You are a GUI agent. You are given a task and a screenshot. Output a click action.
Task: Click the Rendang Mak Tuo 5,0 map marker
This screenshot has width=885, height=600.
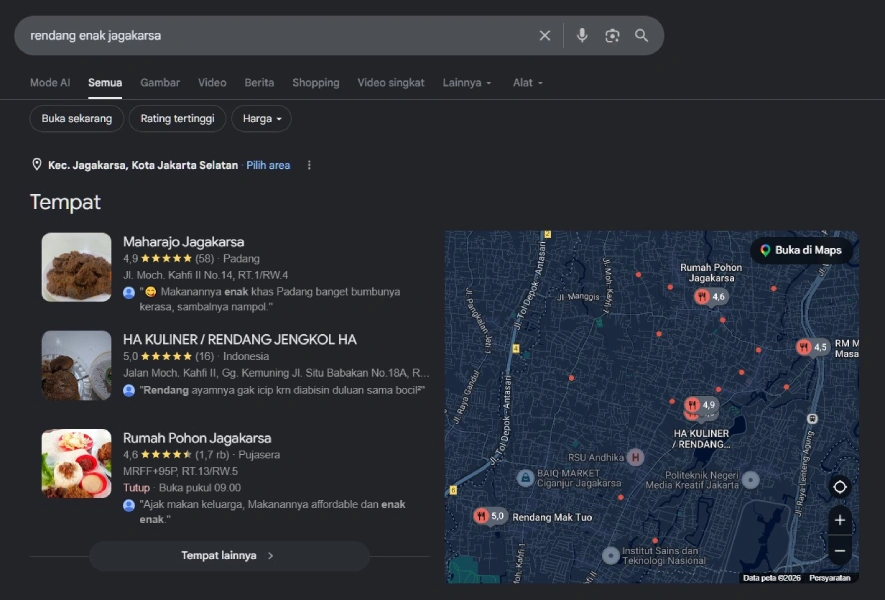[489, 516]
